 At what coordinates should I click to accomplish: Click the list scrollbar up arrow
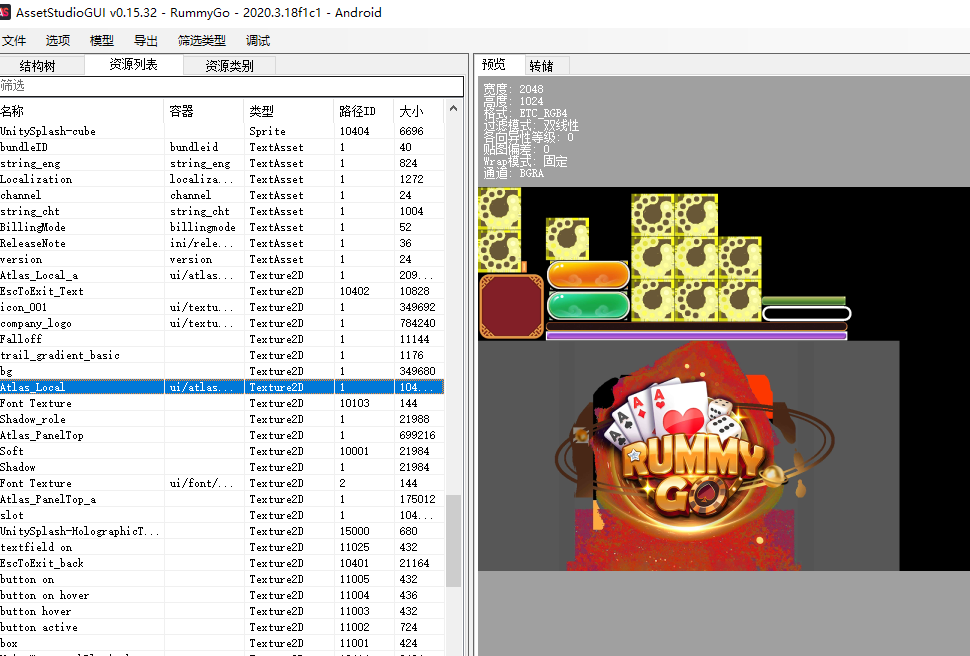(x=453, y=108)
